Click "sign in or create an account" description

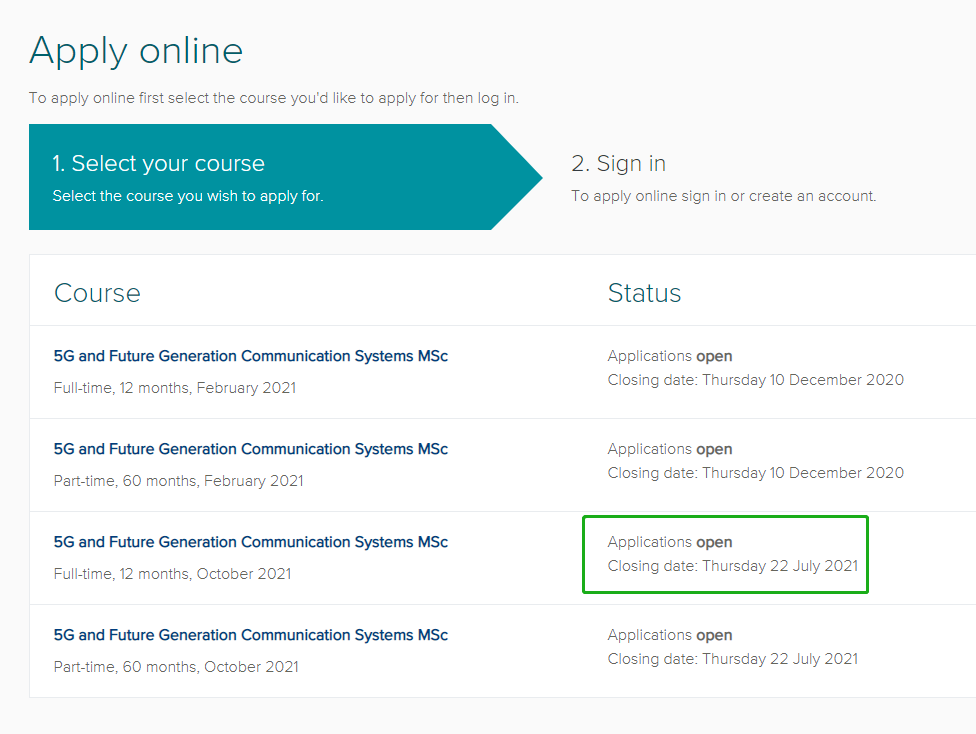(723, 196)
